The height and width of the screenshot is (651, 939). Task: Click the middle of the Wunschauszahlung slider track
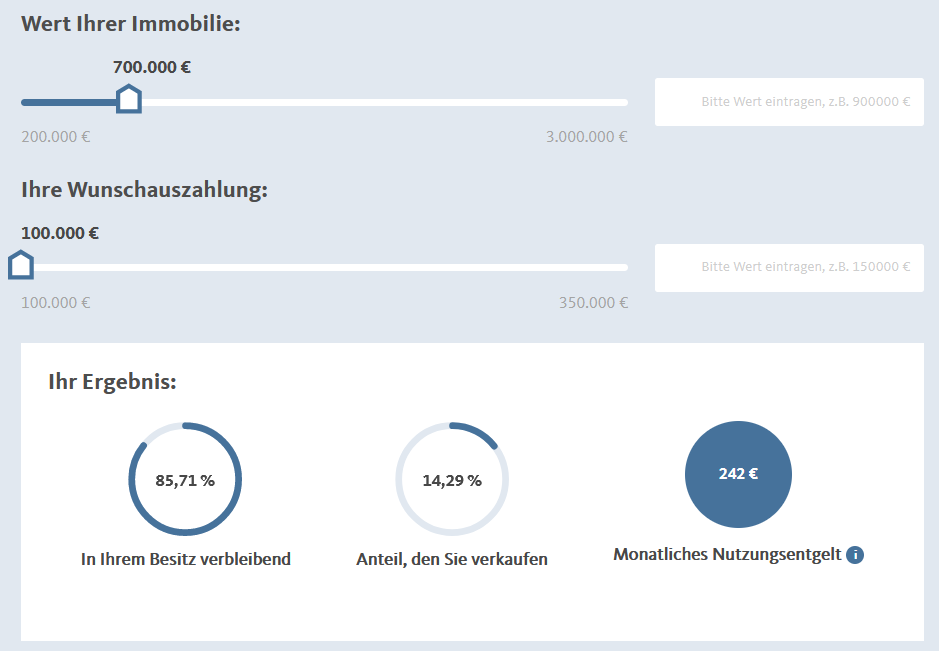click(x=325, y=267)
